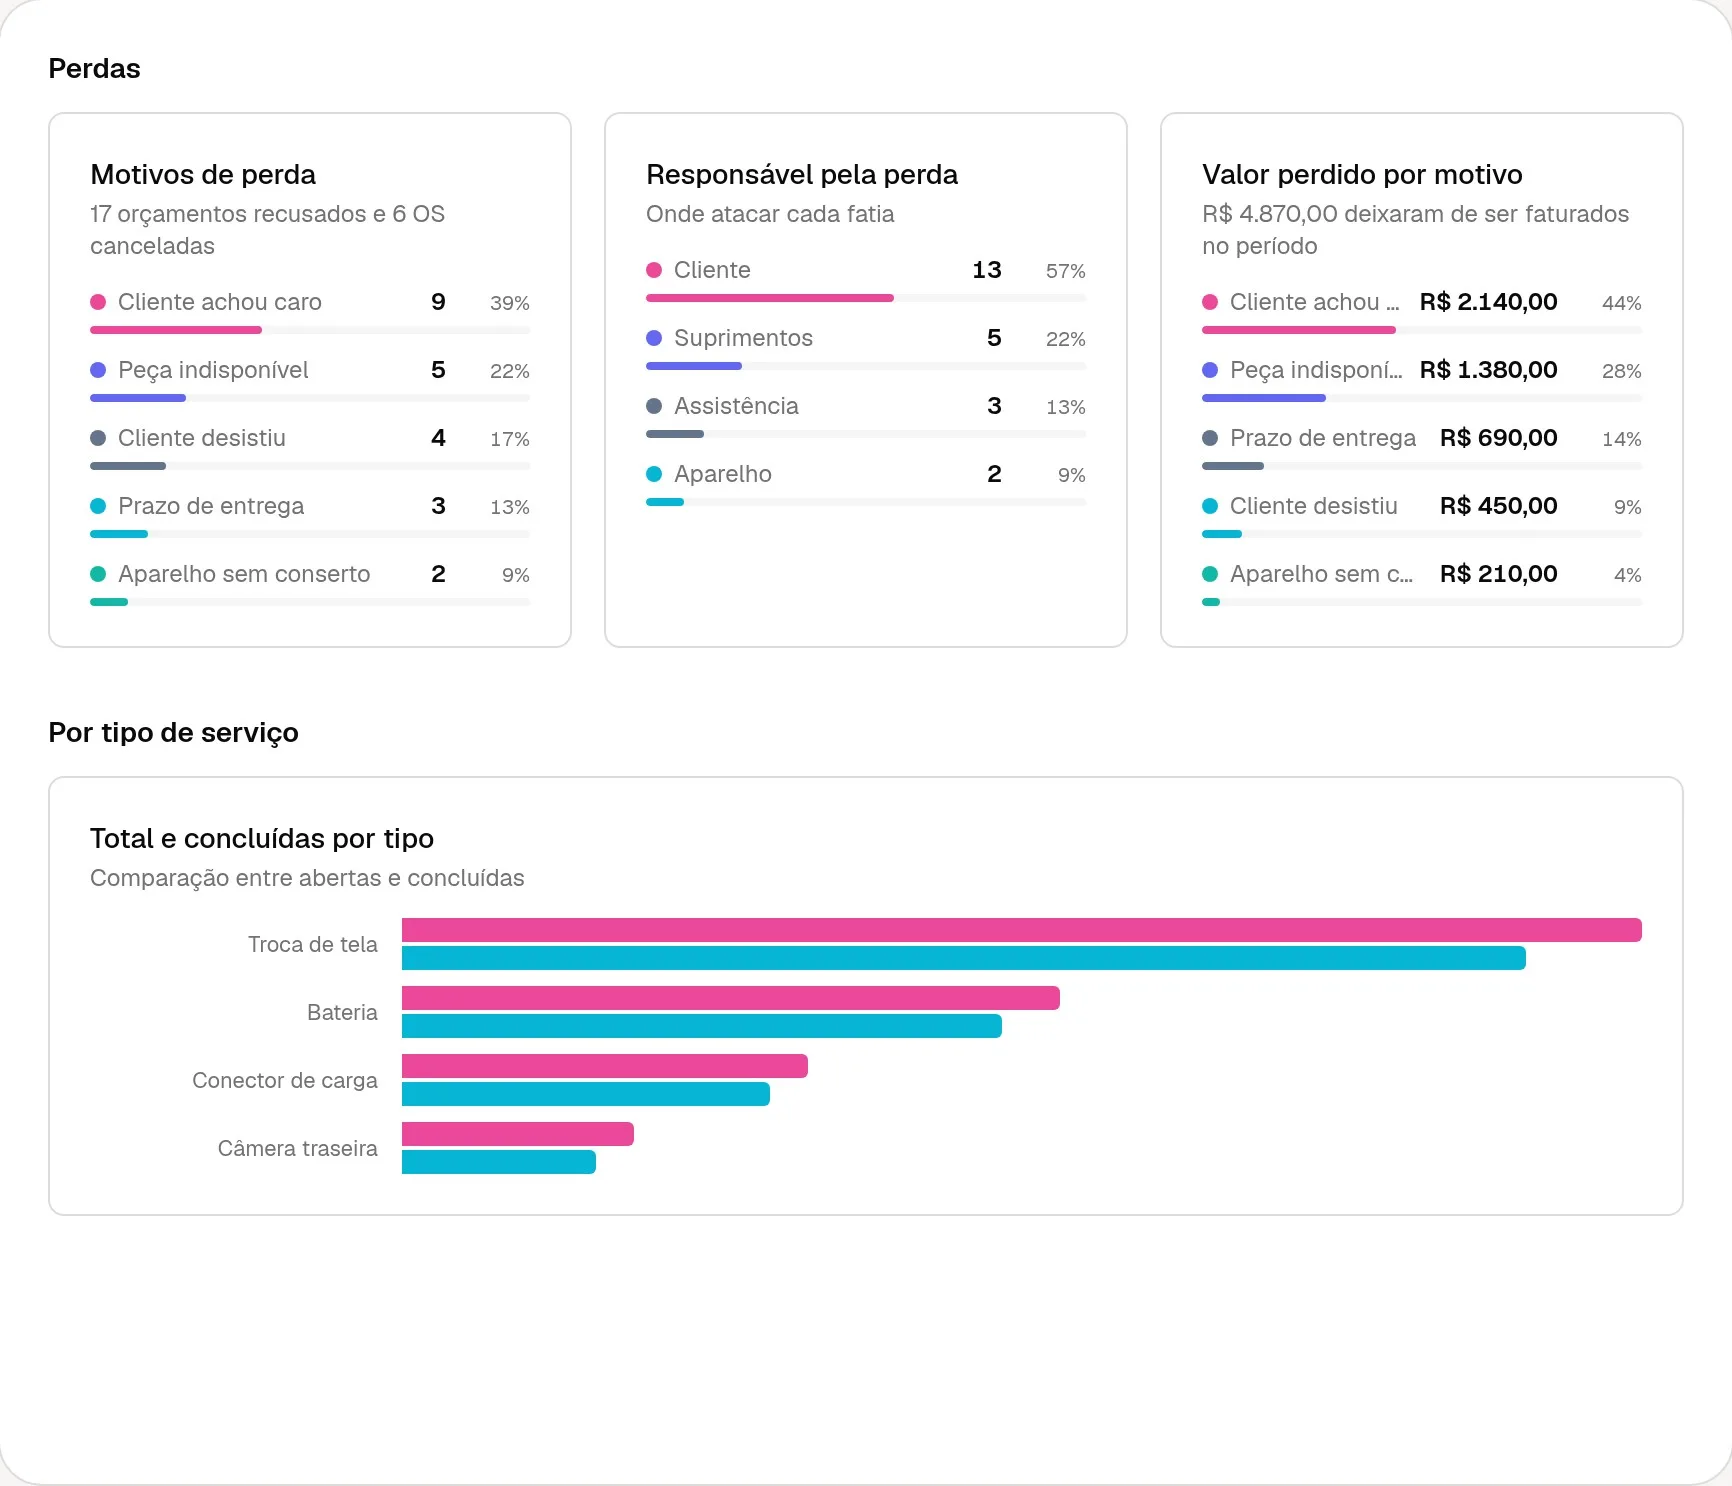
Task: Click pink progress bar under 'Cliente achou caro'
Action: [x=176, y=330]
